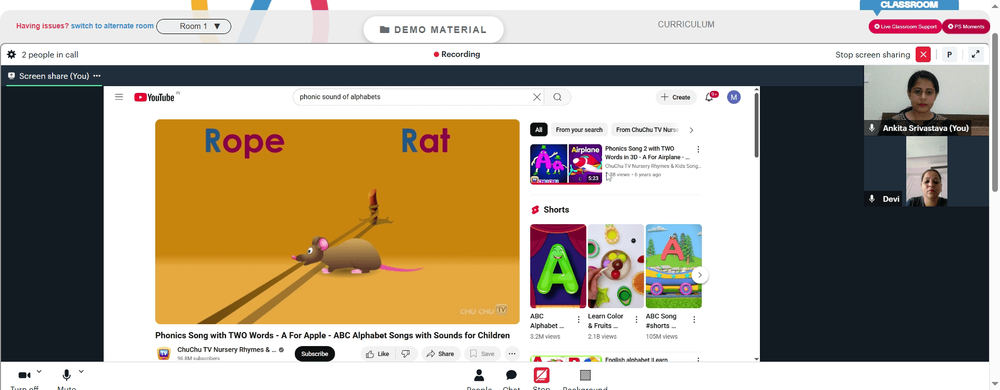1000x390 pixels.
Task: Open the People panel icon
Action: coord(479,375)
